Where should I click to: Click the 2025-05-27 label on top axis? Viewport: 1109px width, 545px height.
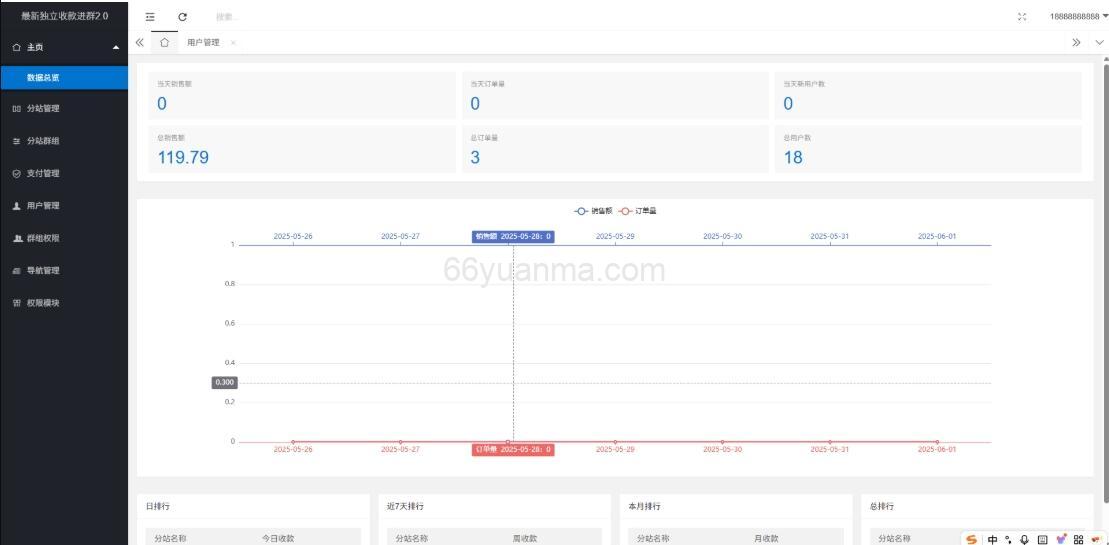tap(400, 236)
